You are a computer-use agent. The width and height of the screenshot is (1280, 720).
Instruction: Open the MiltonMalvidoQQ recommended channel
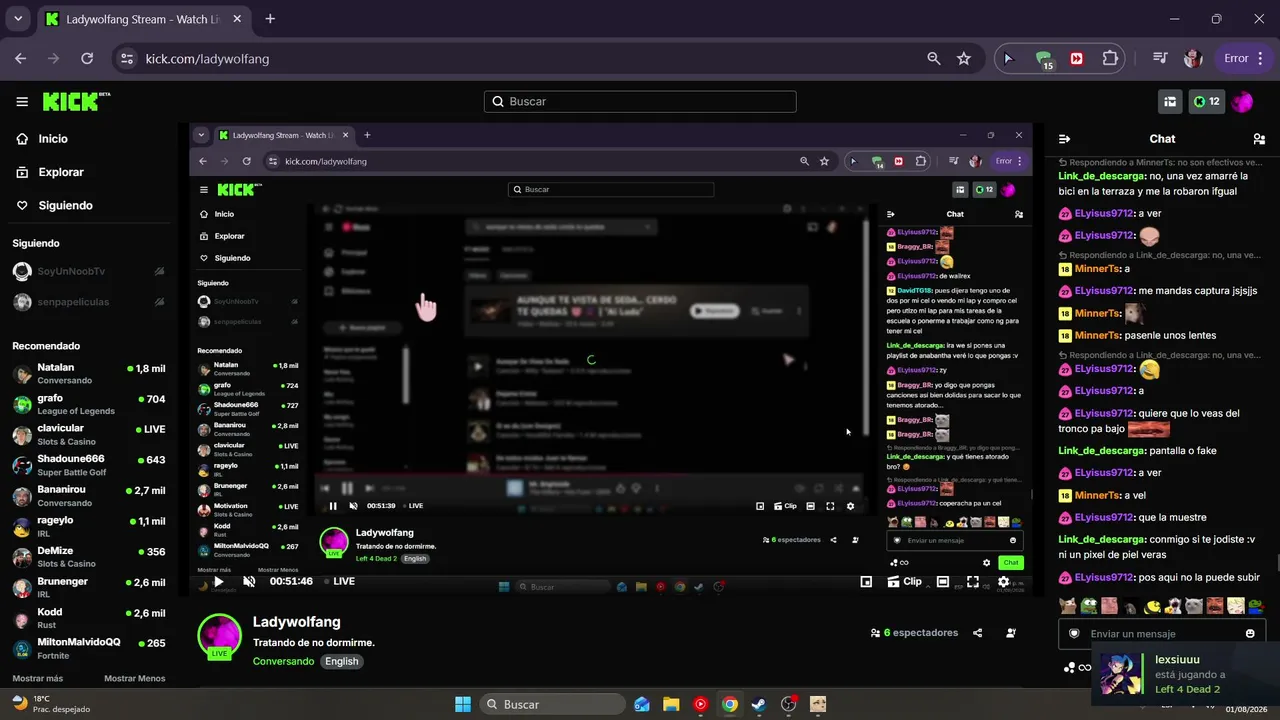pyautogui.click(x=89, y=649)
